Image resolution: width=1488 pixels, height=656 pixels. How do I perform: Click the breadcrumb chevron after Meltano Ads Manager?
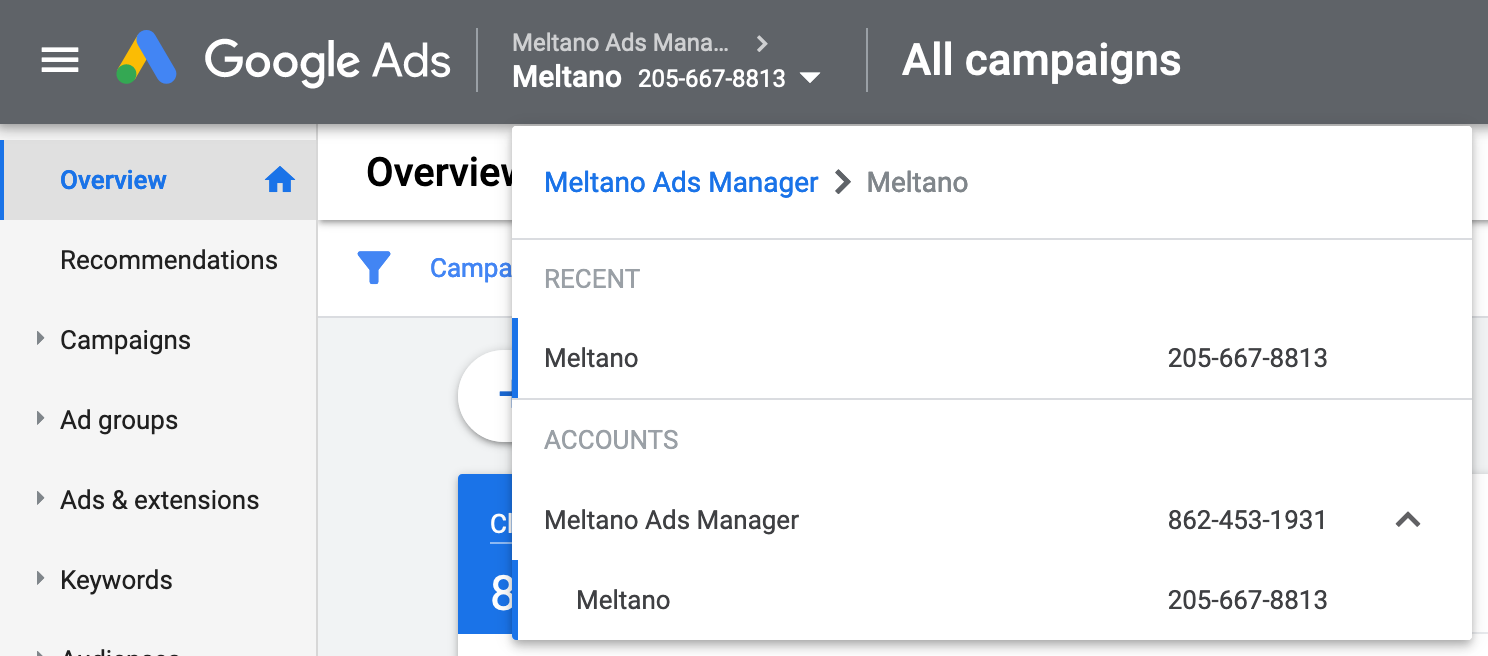pyautogui.click(x=762, y=43)
